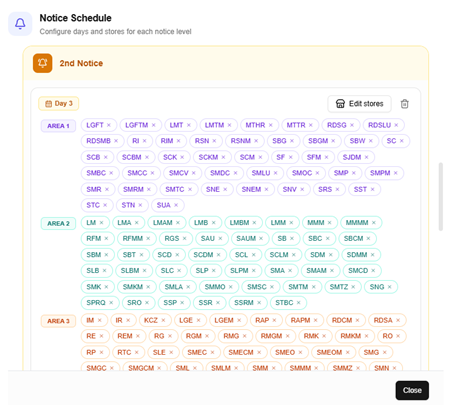Remove the SMEOM tag from Area 3

pos(348,352)
